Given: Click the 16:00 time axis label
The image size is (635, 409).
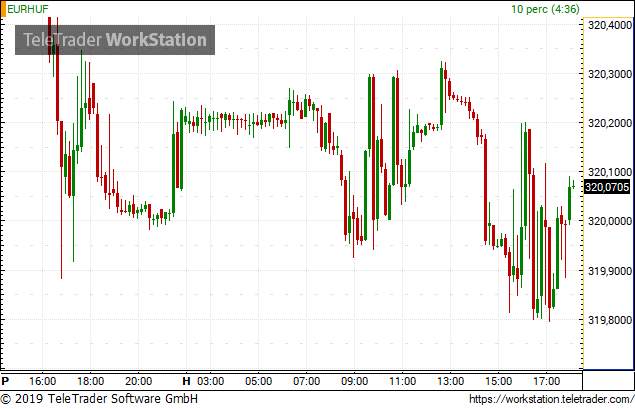Looking at the screenshot, I should coord(43,381).
